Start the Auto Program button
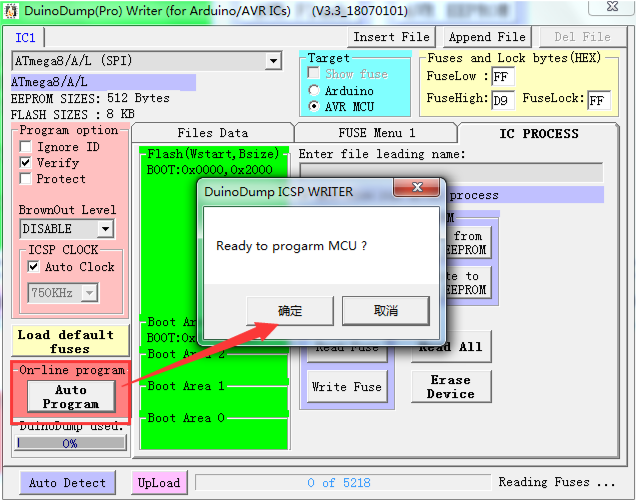The width and height of the screenshot is (636, 500). 71,397
